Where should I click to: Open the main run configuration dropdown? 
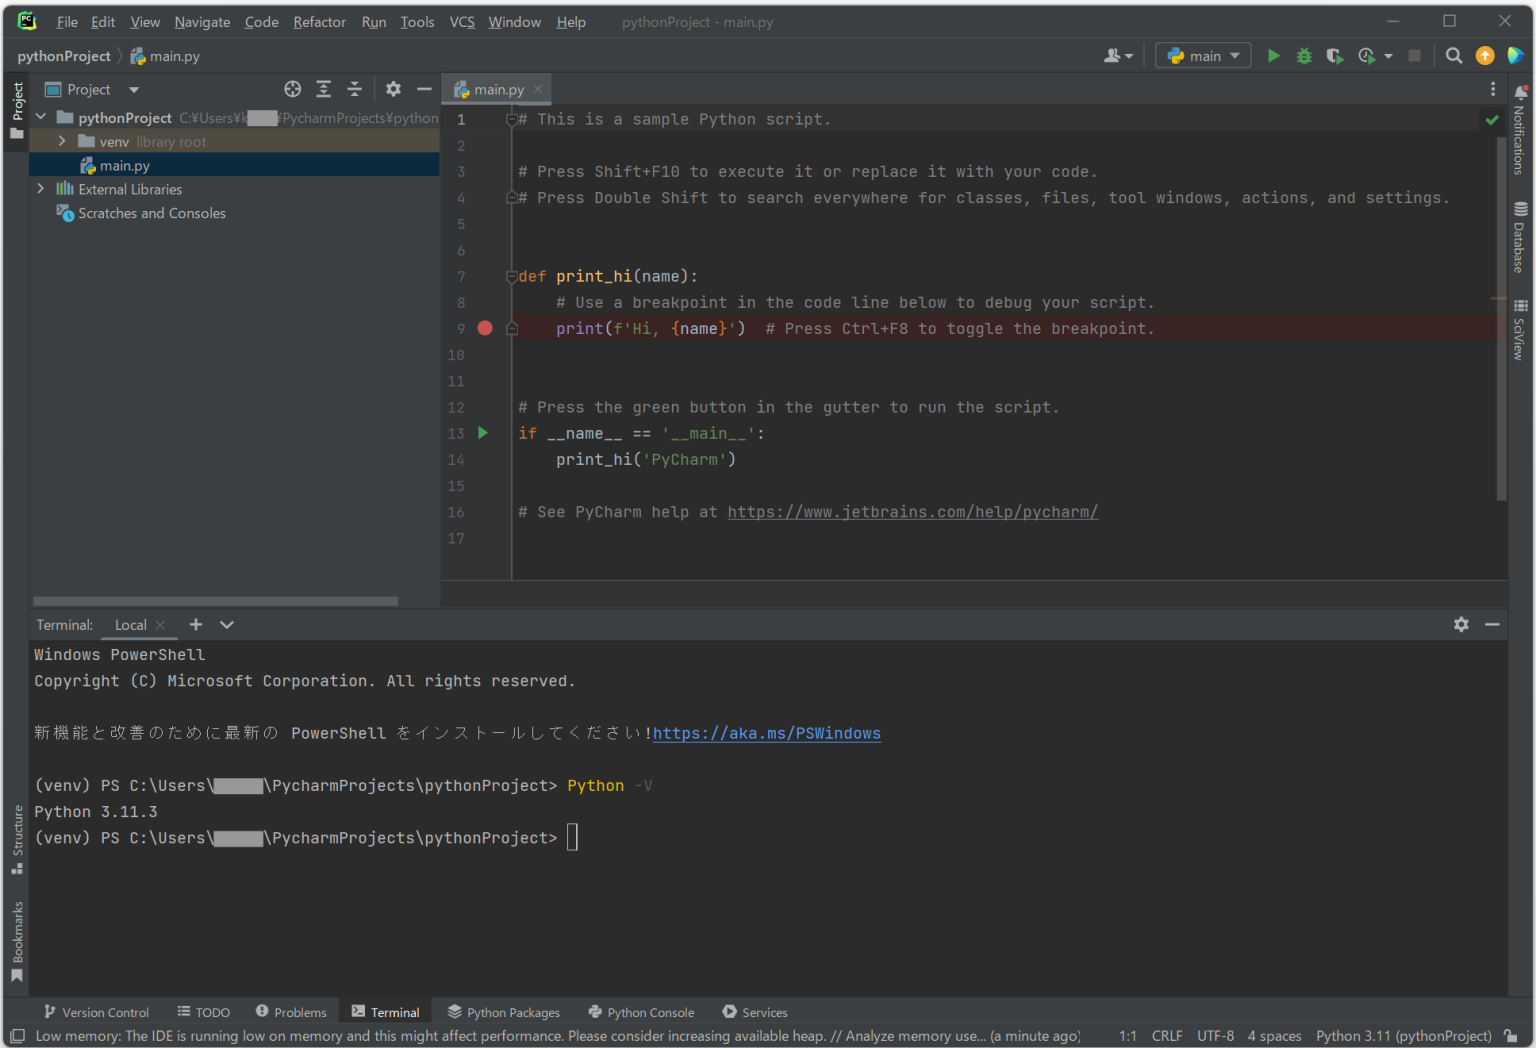pyautogui.click(x=1202, y=55)
